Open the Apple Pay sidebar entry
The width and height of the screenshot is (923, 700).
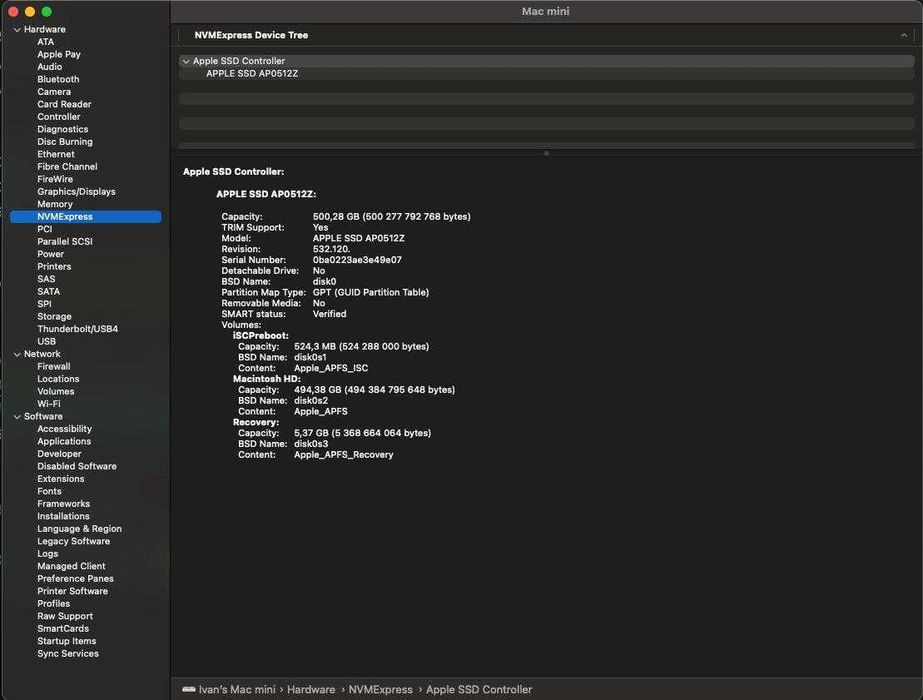(x=59, y=54)
